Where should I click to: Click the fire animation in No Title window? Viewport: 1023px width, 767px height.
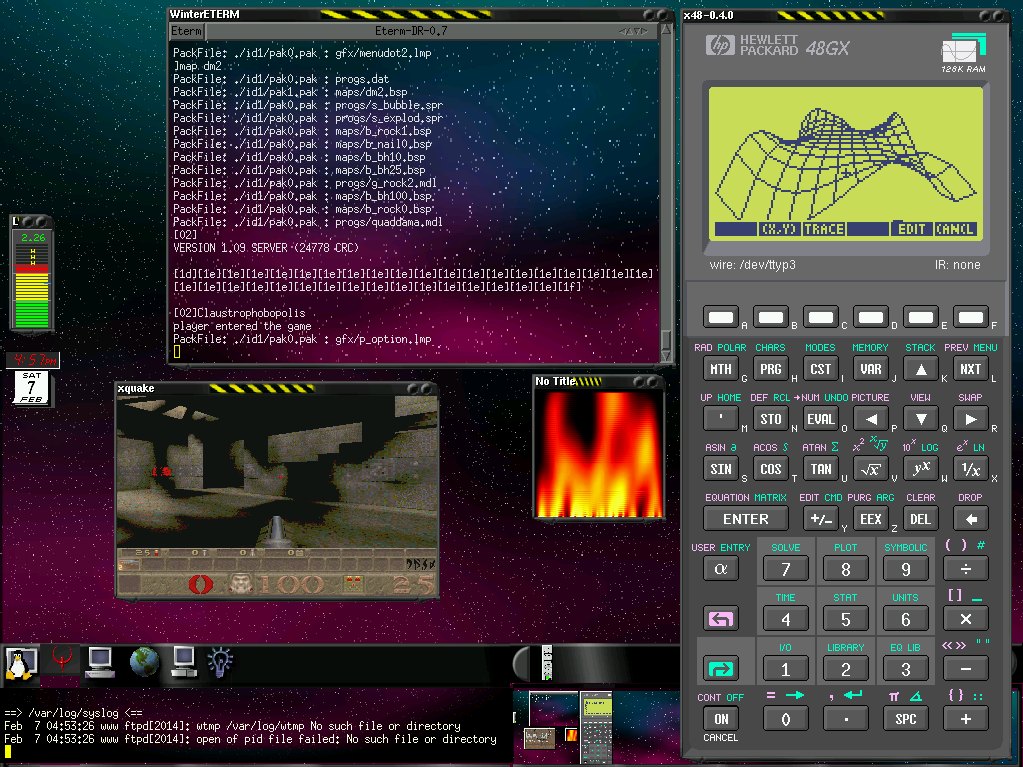pyautogui.click(x=599, y=454)
